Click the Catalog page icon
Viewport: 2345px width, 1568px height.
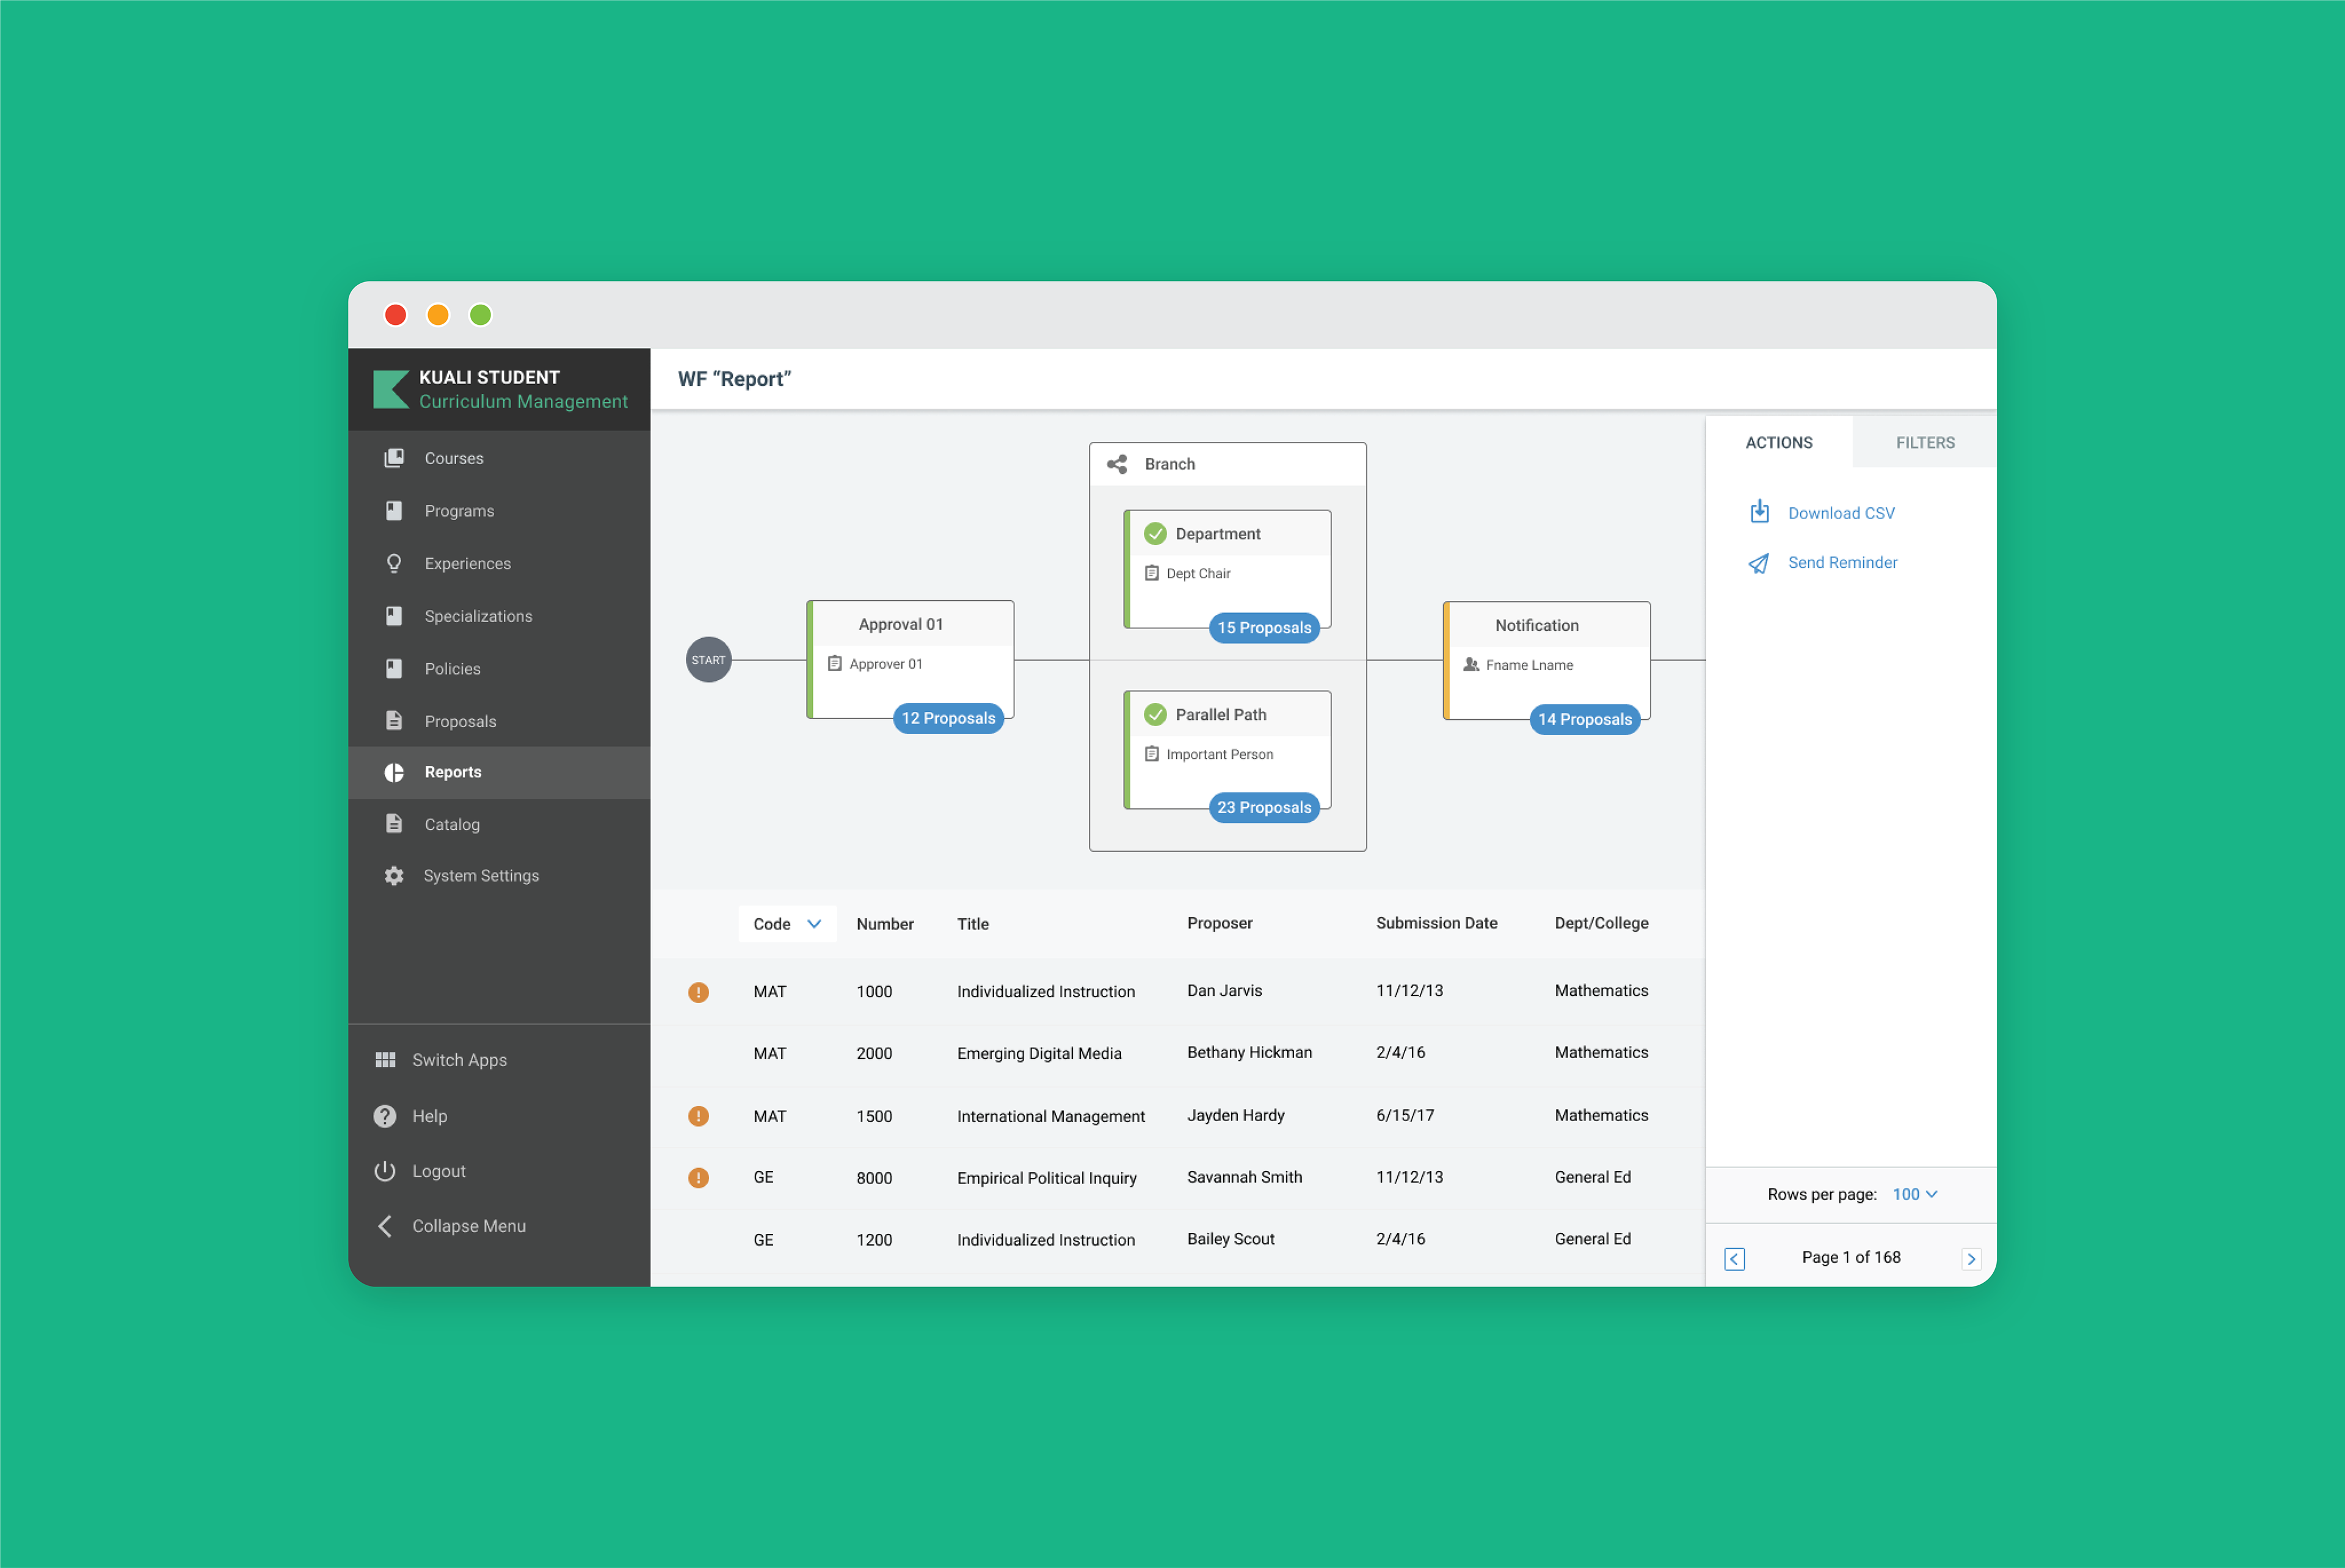coord(394,824)
